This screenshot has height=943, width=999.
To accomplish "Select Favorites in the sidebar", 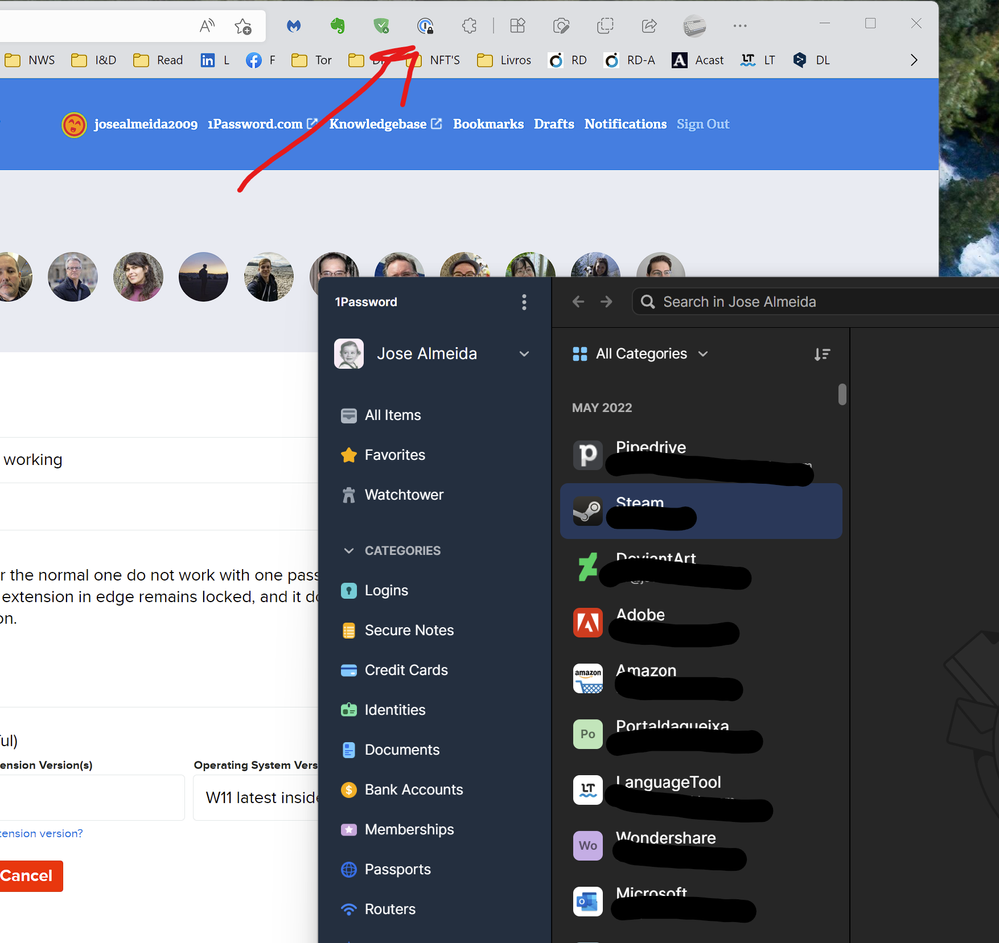I will pyautogui.click(x=394, y=455).
